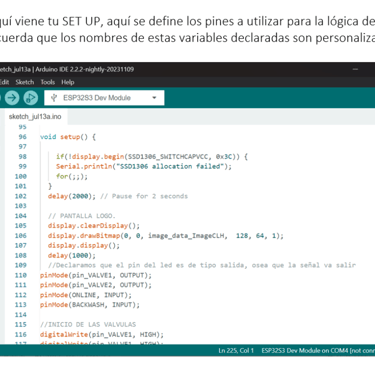Click the '// PANTALLA LOGO.' comment
This screenshot has width=375, height=366.
point(82,216)
